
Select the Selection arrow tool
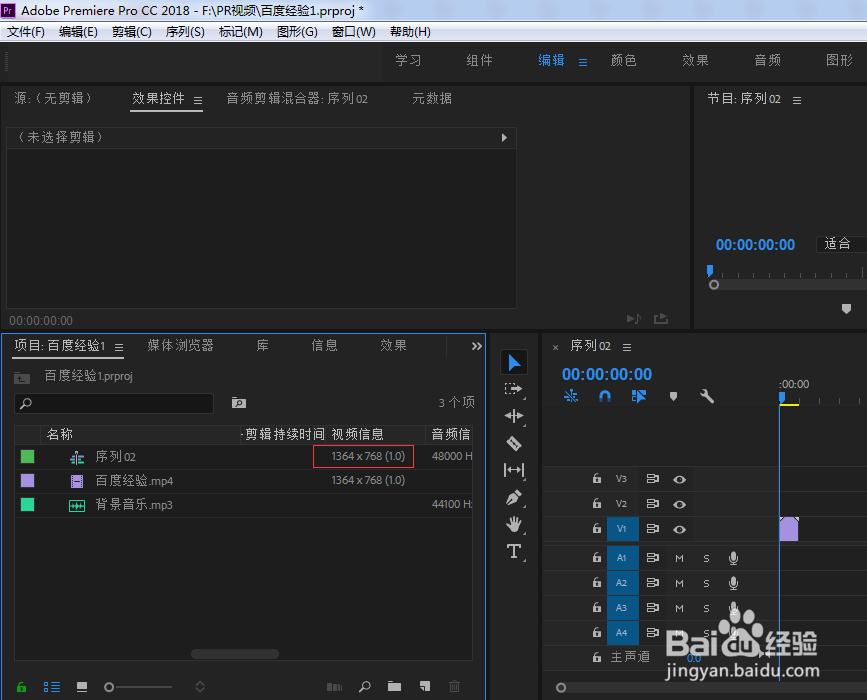(x=514, y=363)
